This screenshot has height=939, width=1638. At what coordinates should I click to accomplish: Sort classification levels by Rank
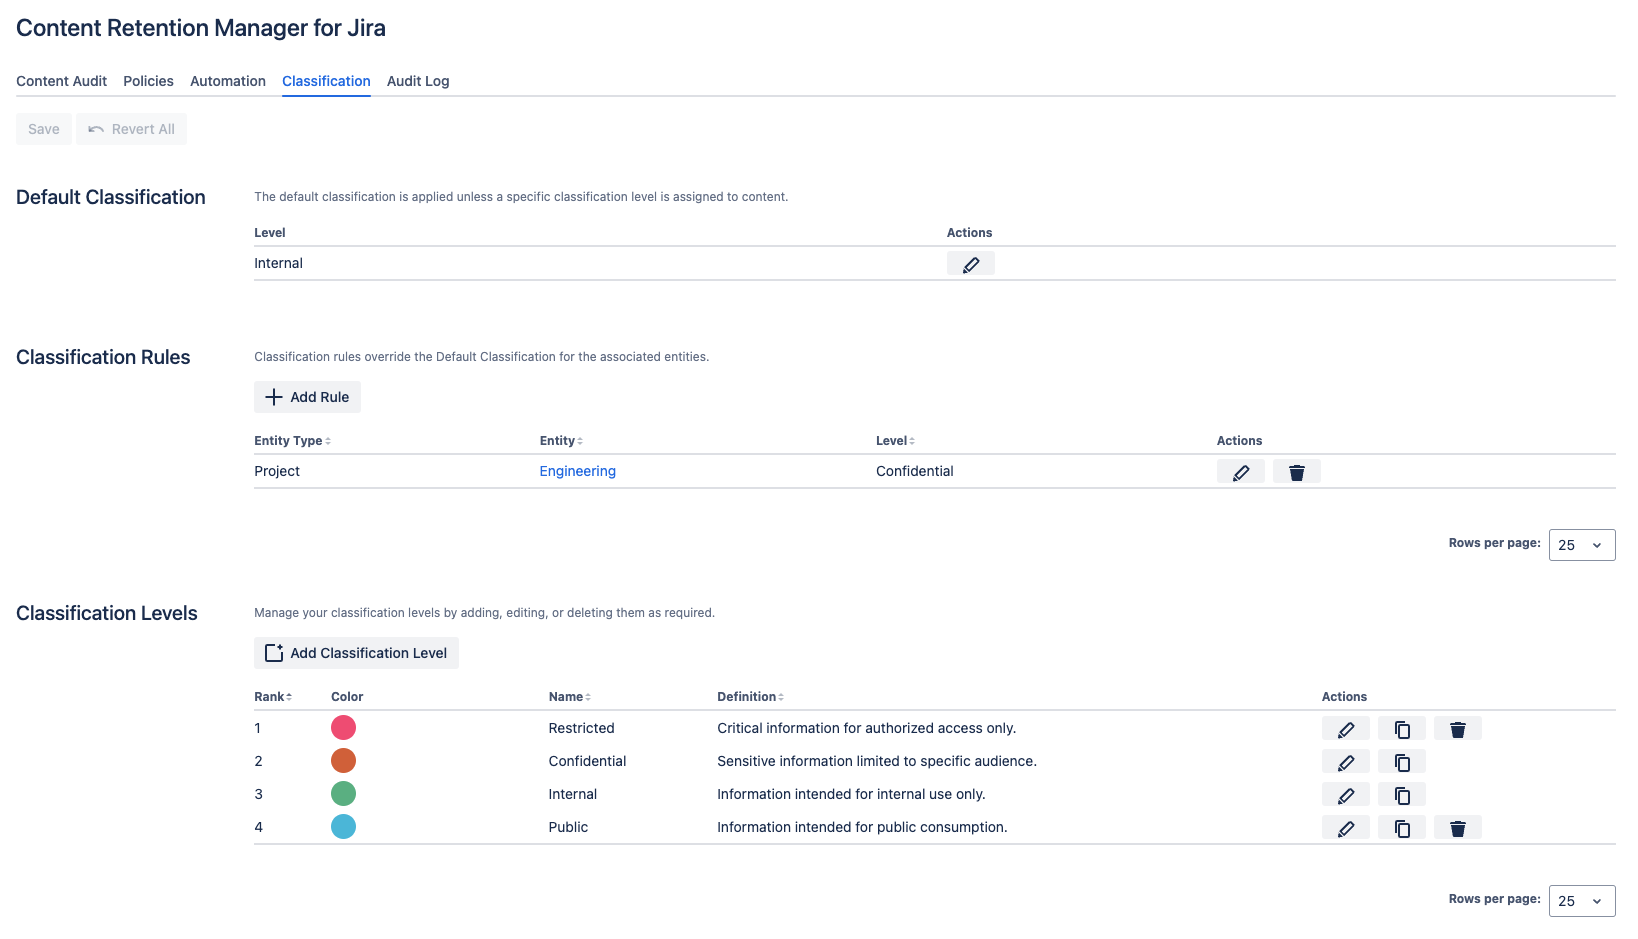(273, 697)
